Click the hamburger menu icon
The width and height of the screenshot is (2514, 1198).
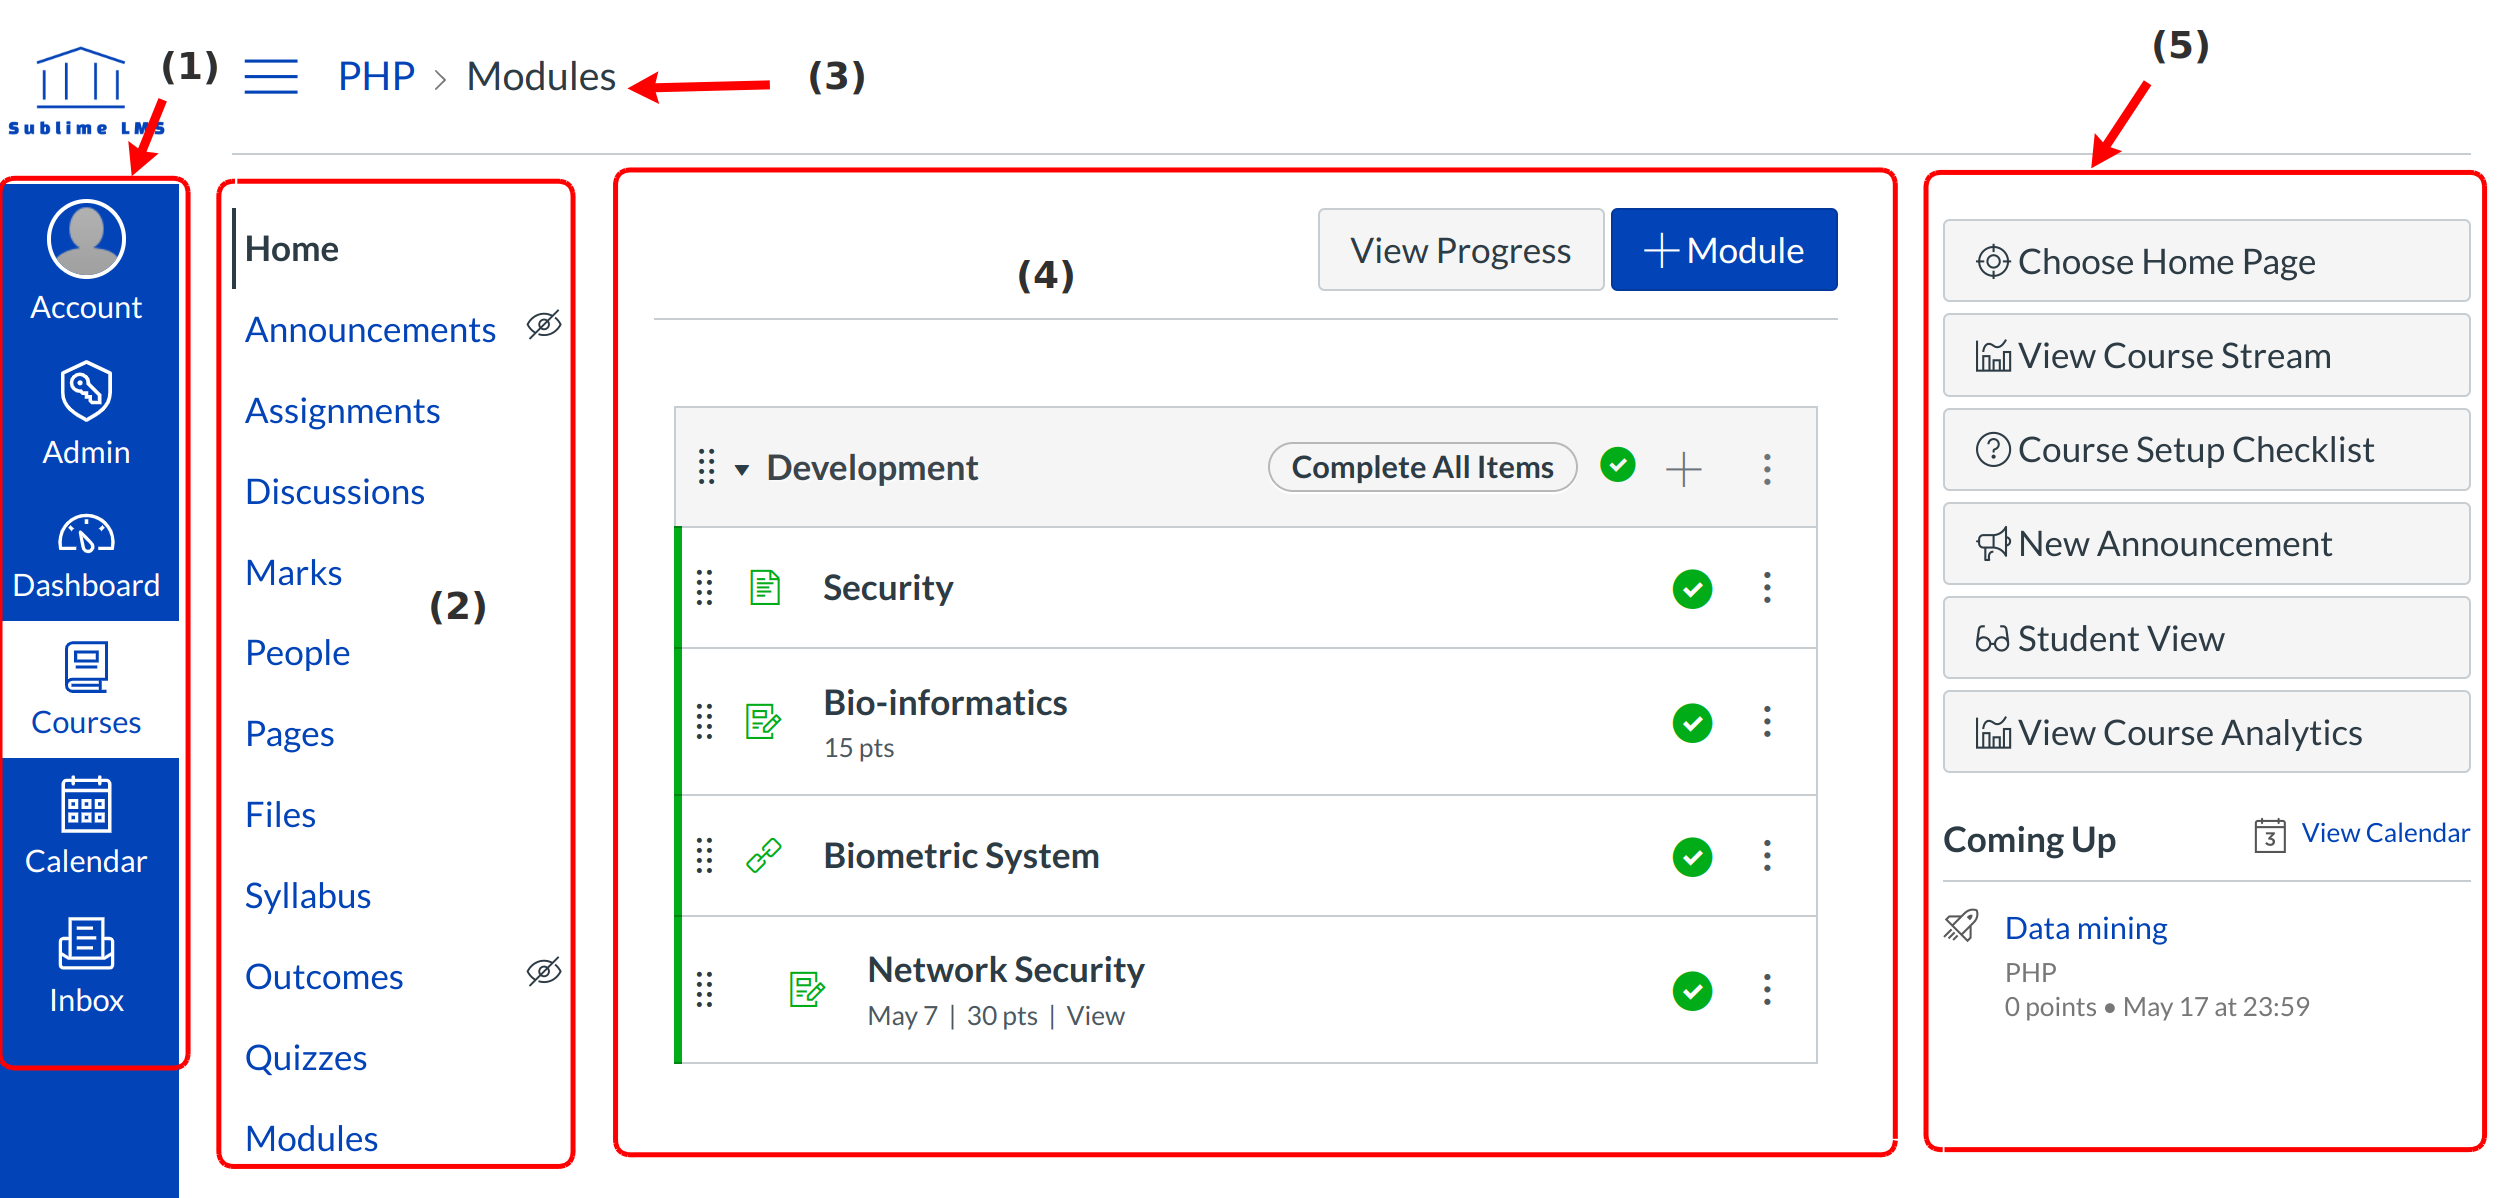(x=271, y=76)
